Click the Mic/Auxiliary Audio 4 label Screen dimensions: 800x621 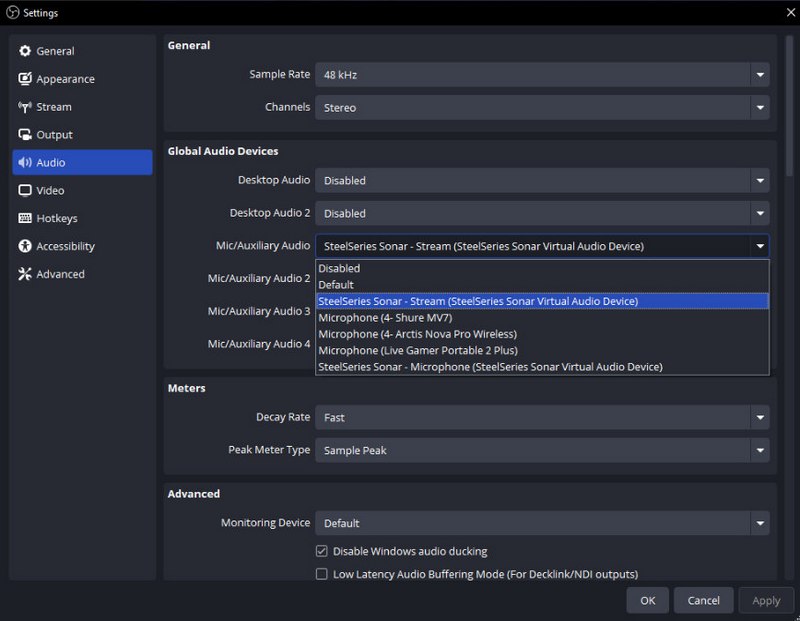(x=259, y=344)
